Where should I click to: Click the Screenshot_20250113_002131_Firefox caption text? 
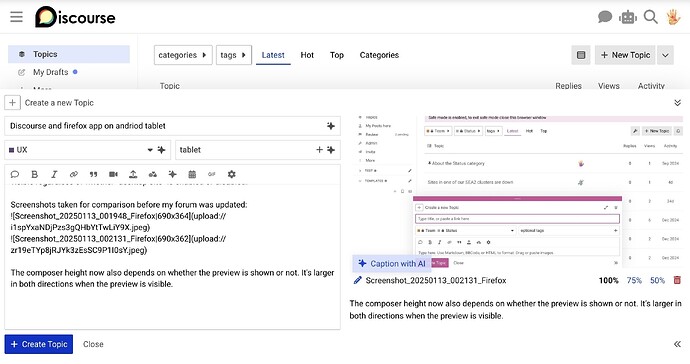[436, 280]
